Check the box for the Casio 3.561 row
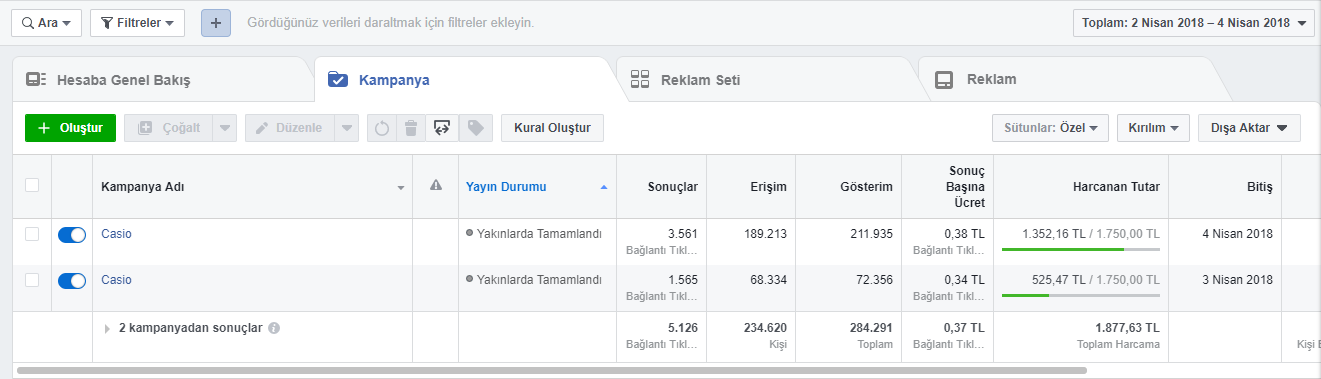The height and width of the screenshot is (379, 1321). (x=32, y=234)
